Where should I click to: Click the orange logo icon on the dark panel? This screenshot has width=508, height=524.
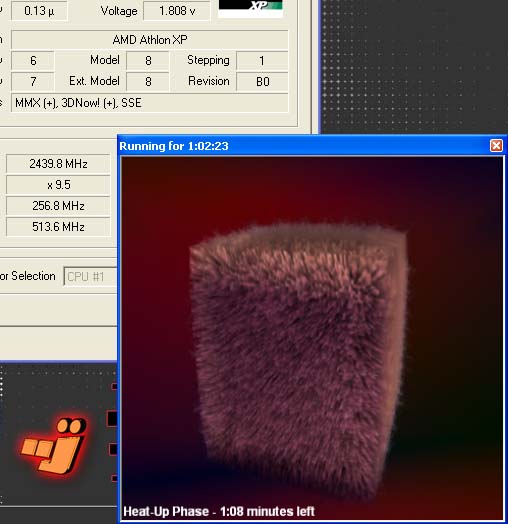[x=53, y=445]
